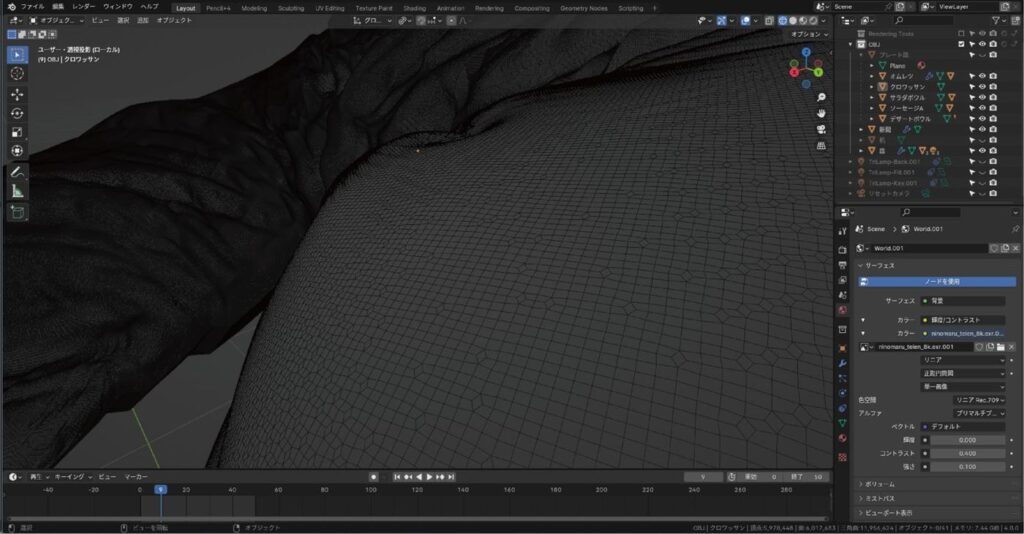Open the レンダー menu
Screen dimensions: 1024x534
(x=83, y=7)
